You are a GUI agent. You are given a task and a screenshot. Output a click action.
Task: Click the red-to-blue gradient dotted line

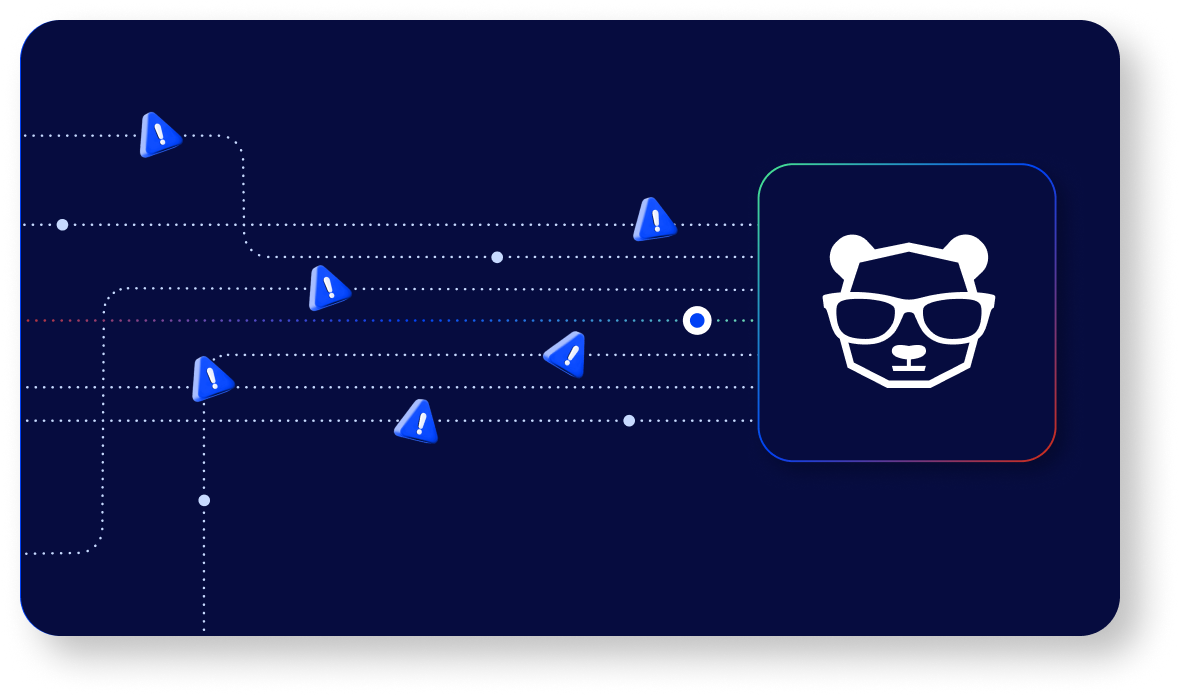tap(300, 321)
